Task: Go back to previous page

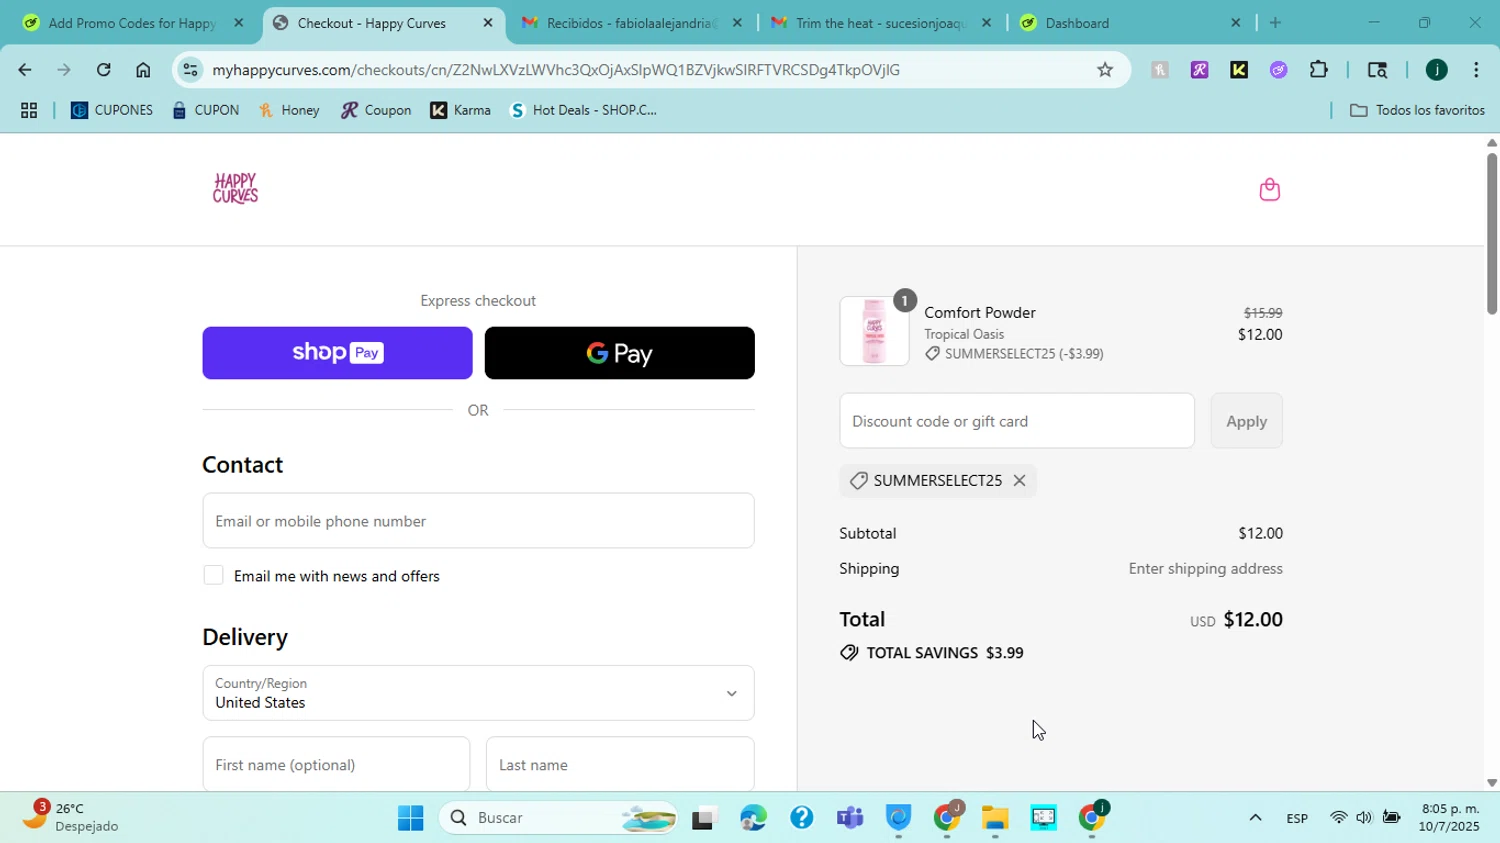Action: click(x=24, y=70)
